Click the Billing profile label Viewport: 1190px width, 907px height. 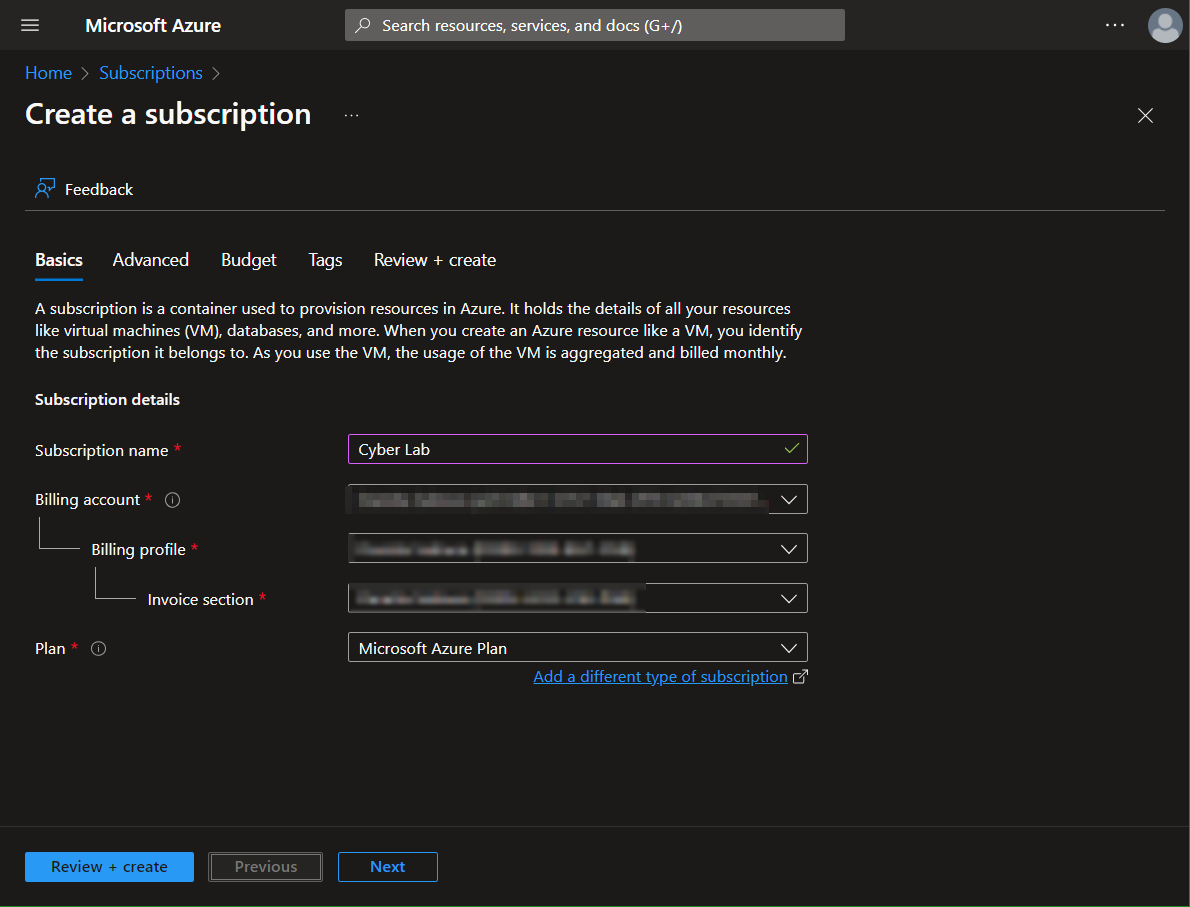138,550
